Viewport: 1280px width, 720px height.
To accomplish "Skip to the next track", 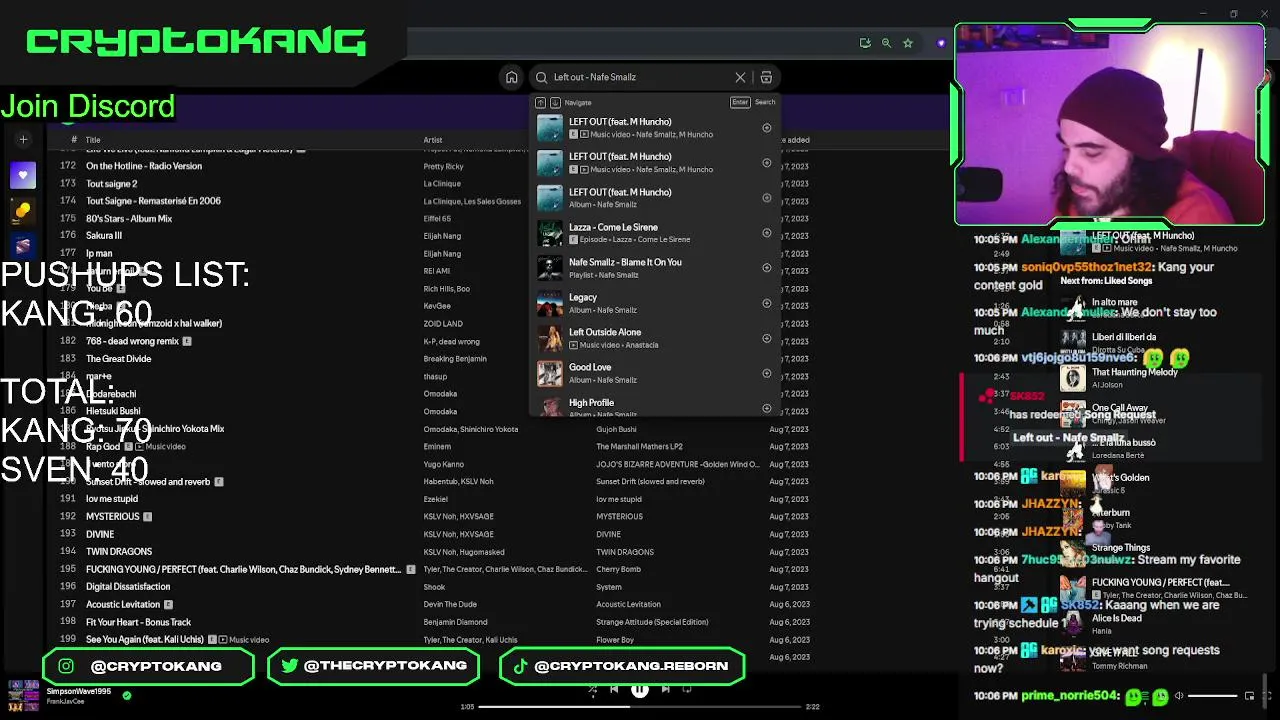I will tap(665, 689).
